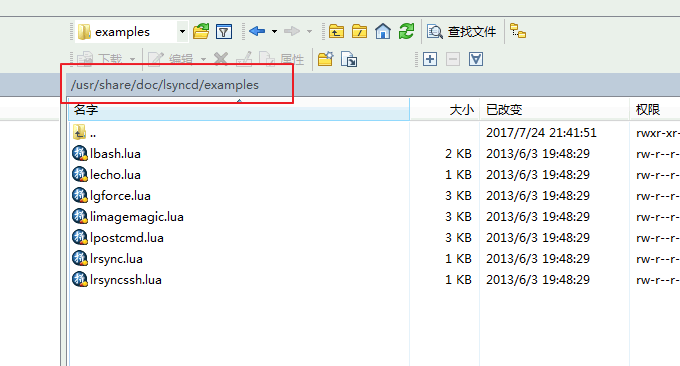This screenshot has width=680, height=366.
Task: Click the plus select files icon
Action: coord(430,59)
